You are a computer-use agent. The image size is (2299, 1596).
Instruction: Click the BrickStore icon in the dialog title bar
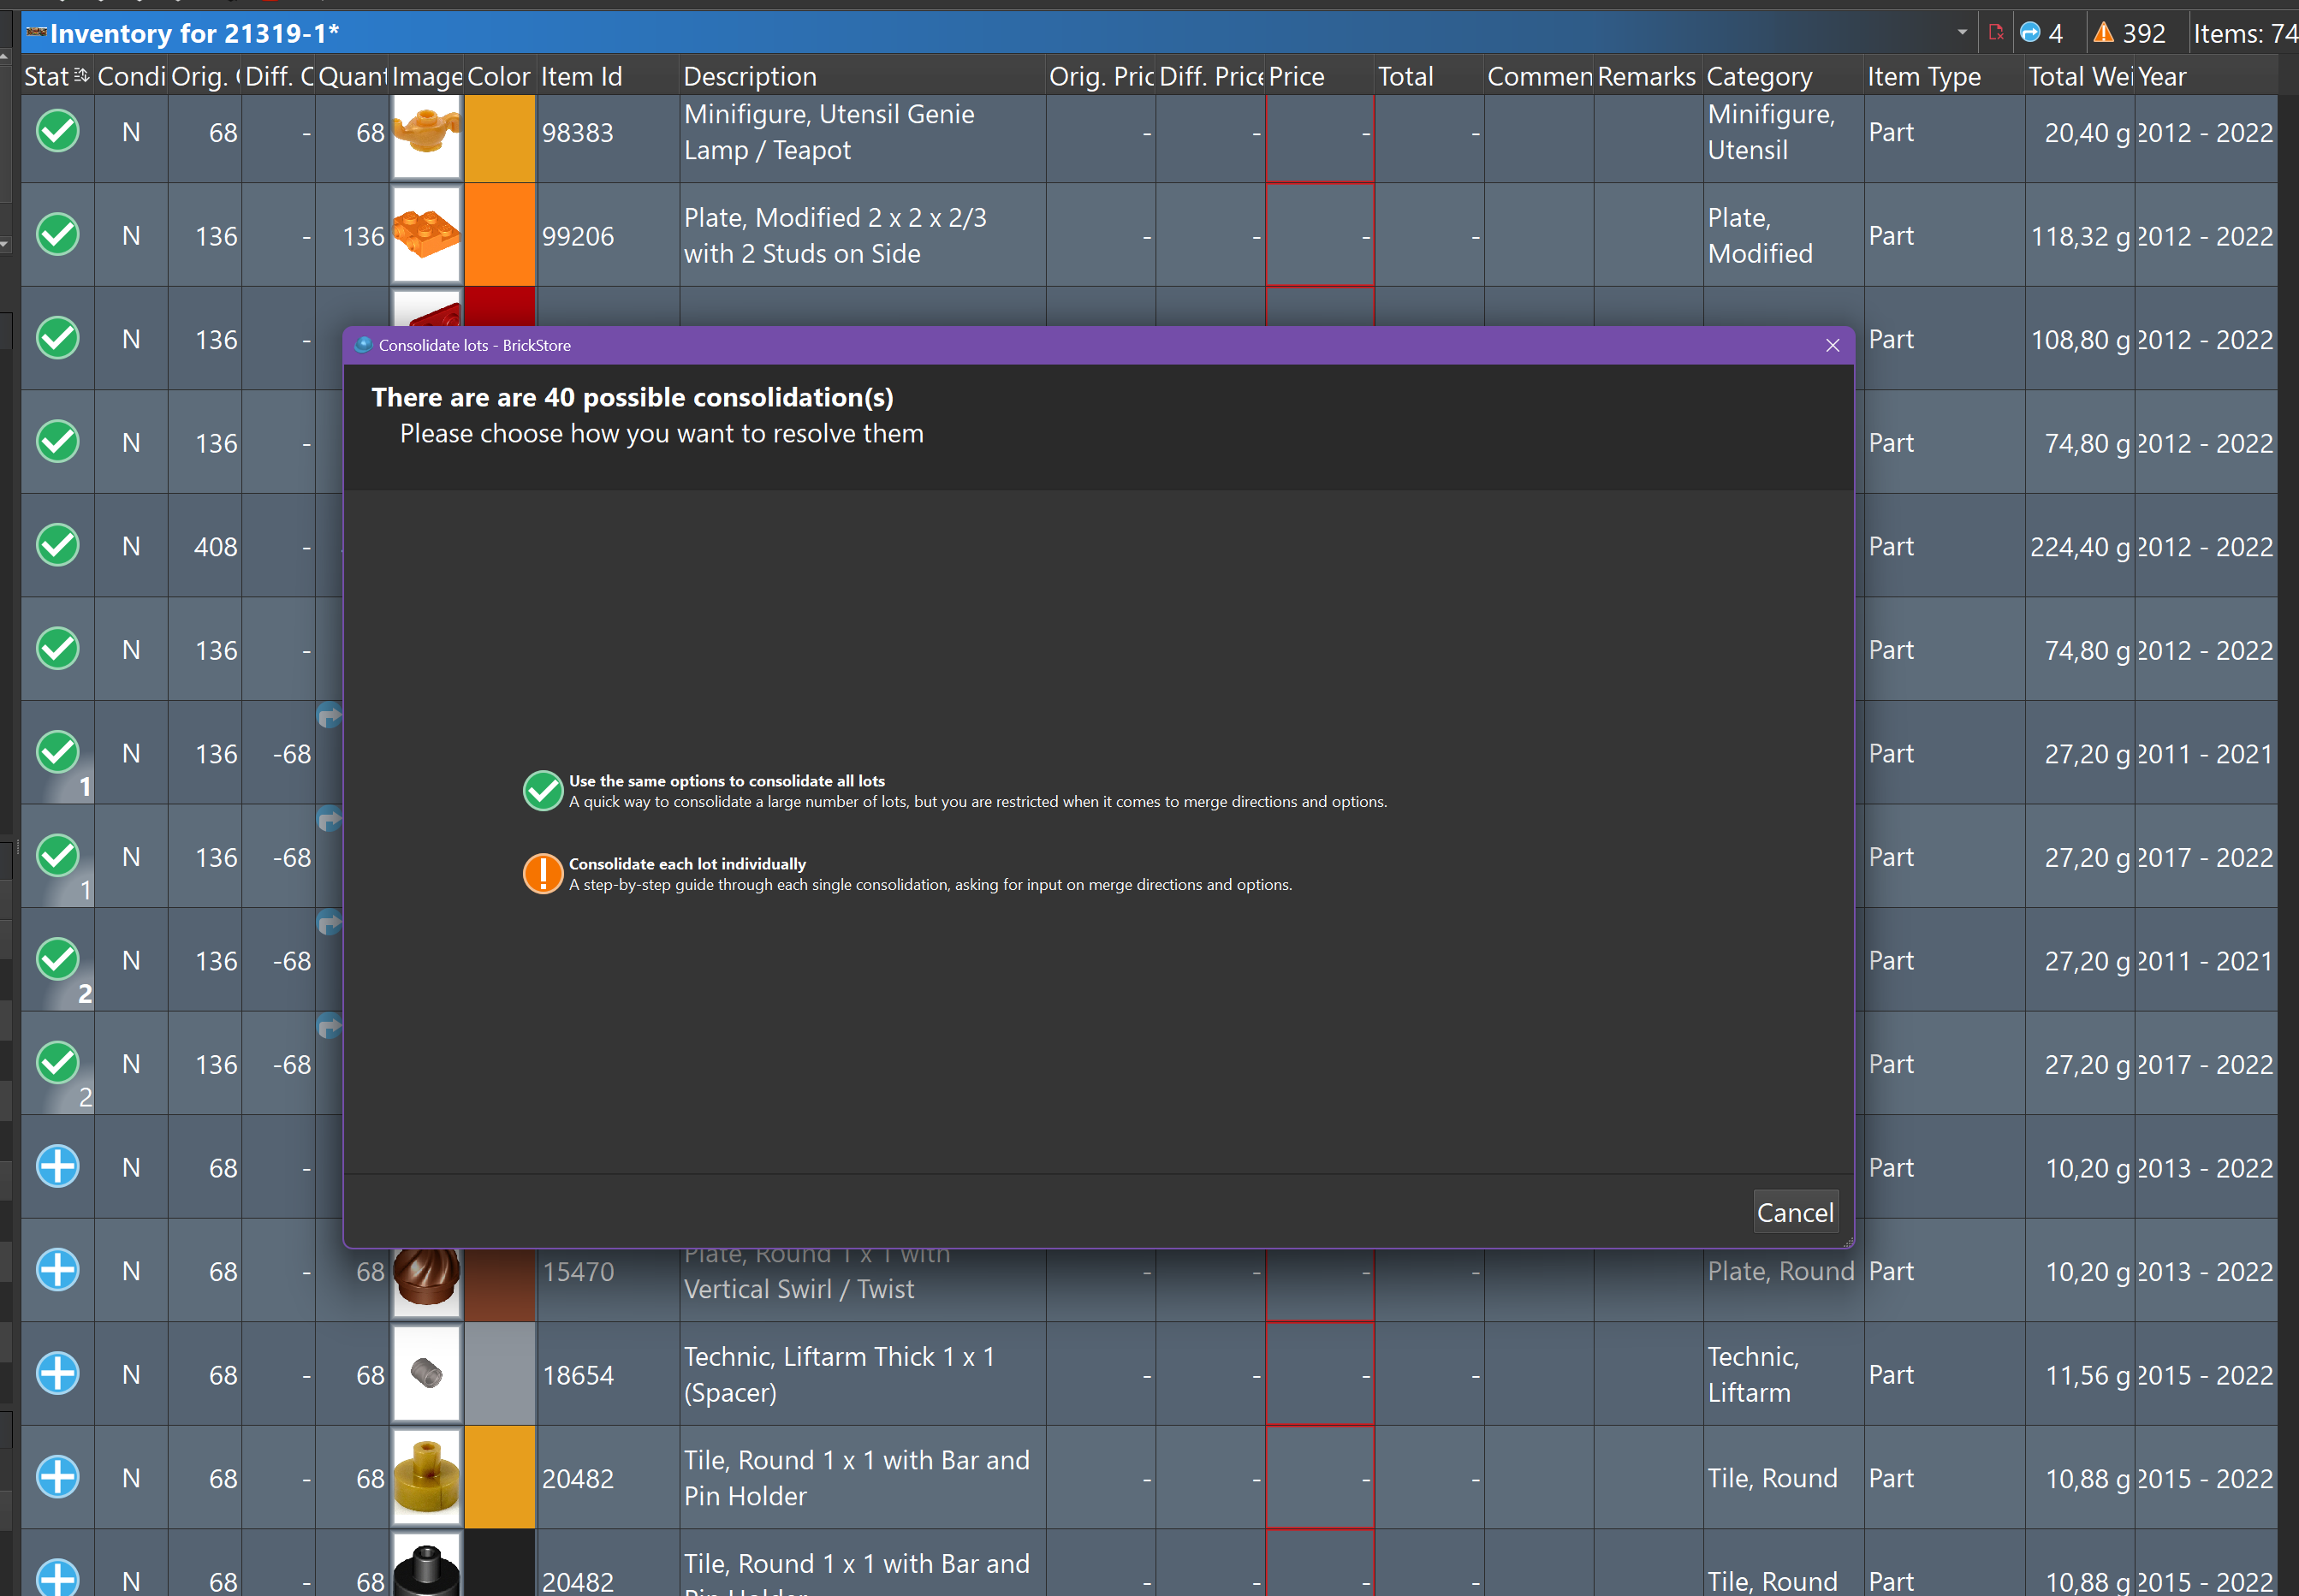click(x=362, y=345)
